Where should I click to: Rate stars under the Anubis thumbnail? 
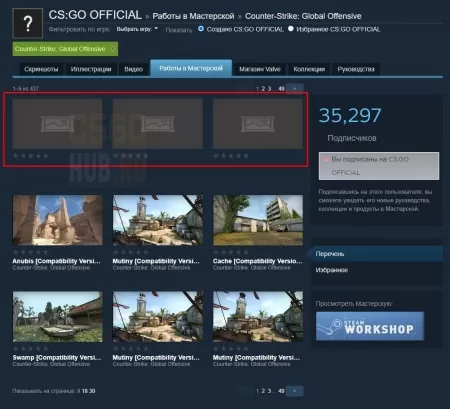[x=30, y=253]
